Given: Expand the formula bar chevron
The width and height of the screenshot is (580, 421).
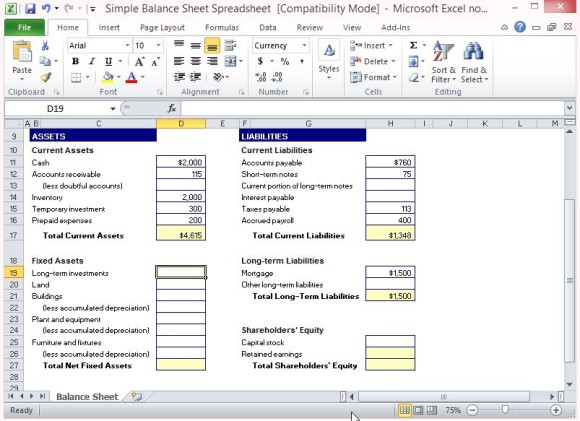Looking at the screenshot, I should tap(569, 108).
